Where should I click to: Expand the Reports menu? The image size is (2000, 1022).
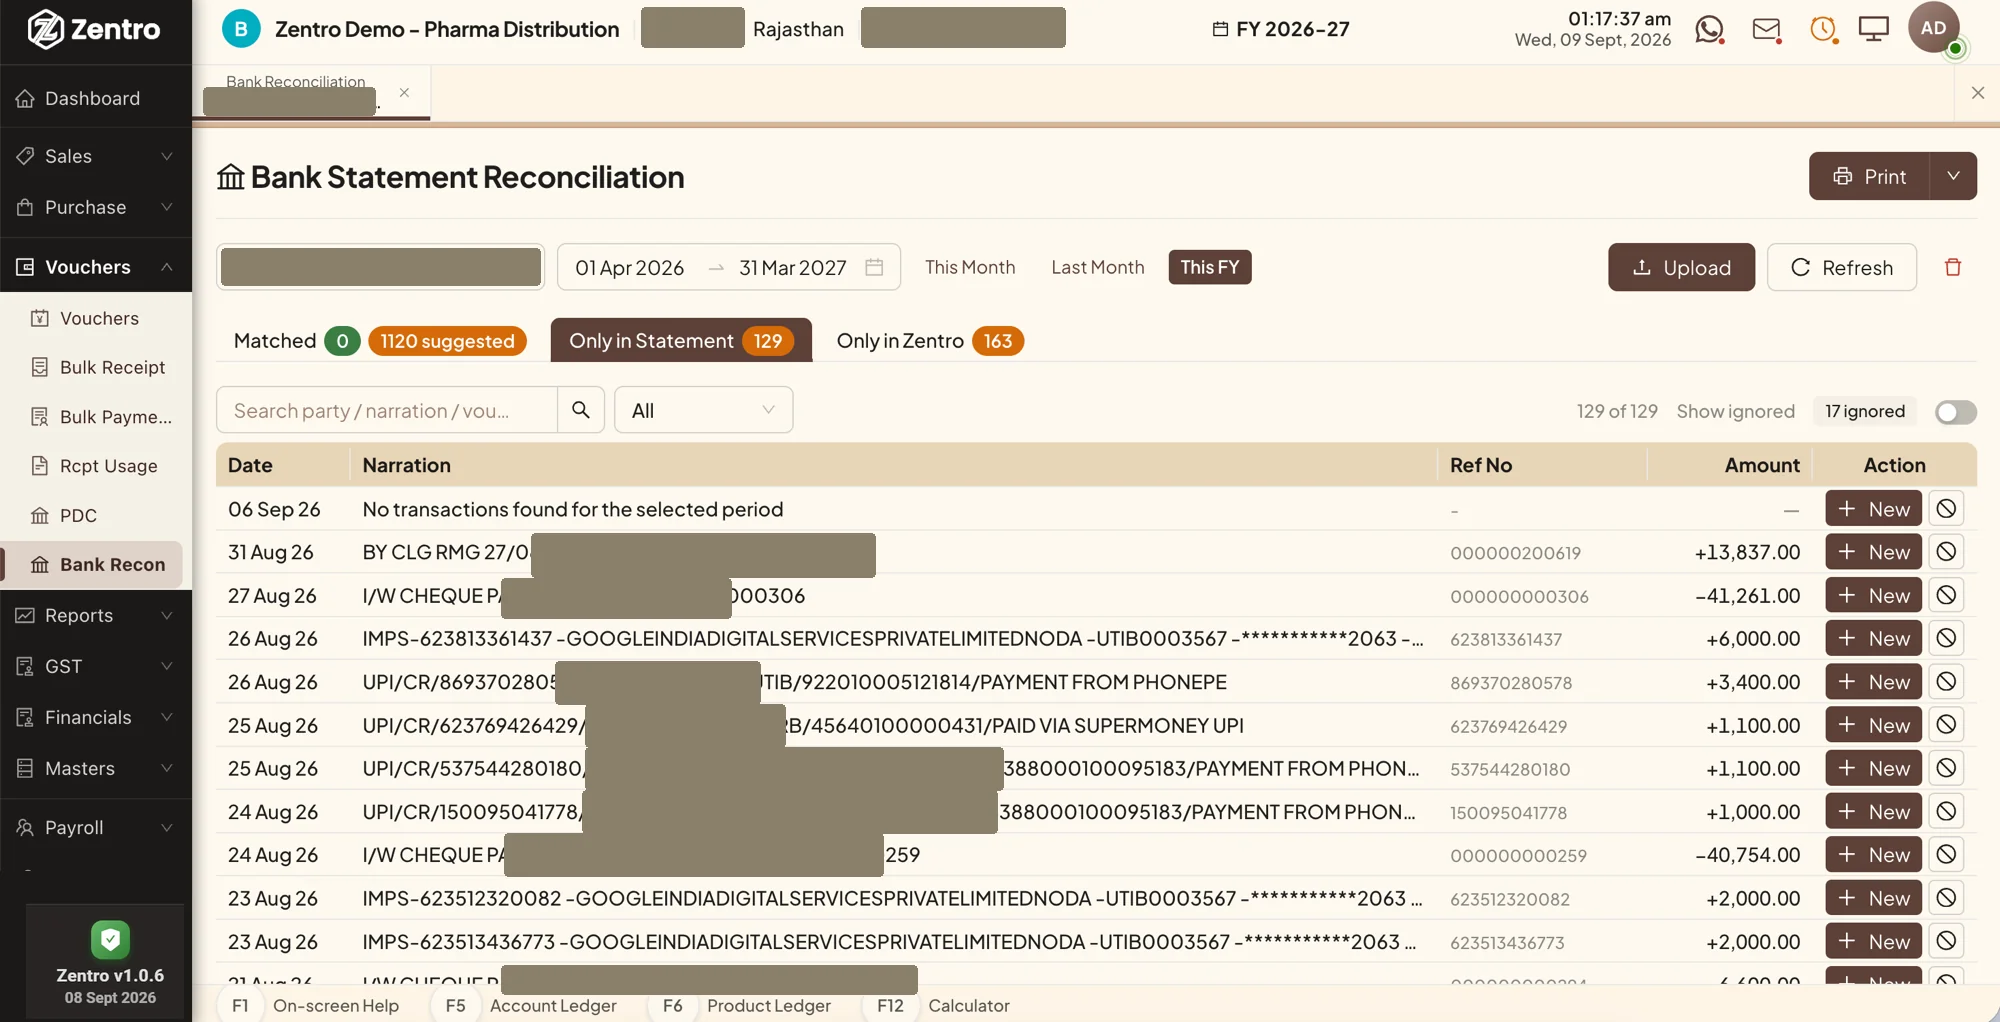[96, 615]
